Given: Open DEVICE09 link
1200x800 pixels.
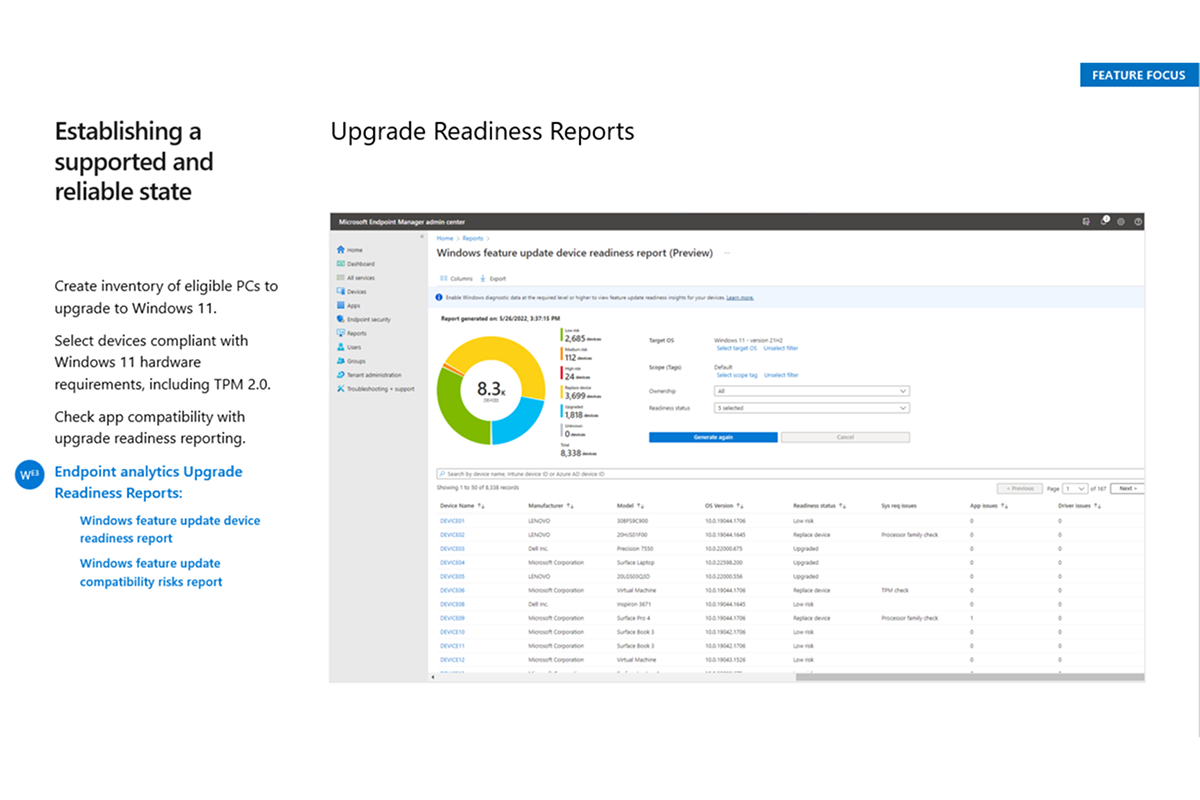Looking at the screenshot, I should [452, 618].
